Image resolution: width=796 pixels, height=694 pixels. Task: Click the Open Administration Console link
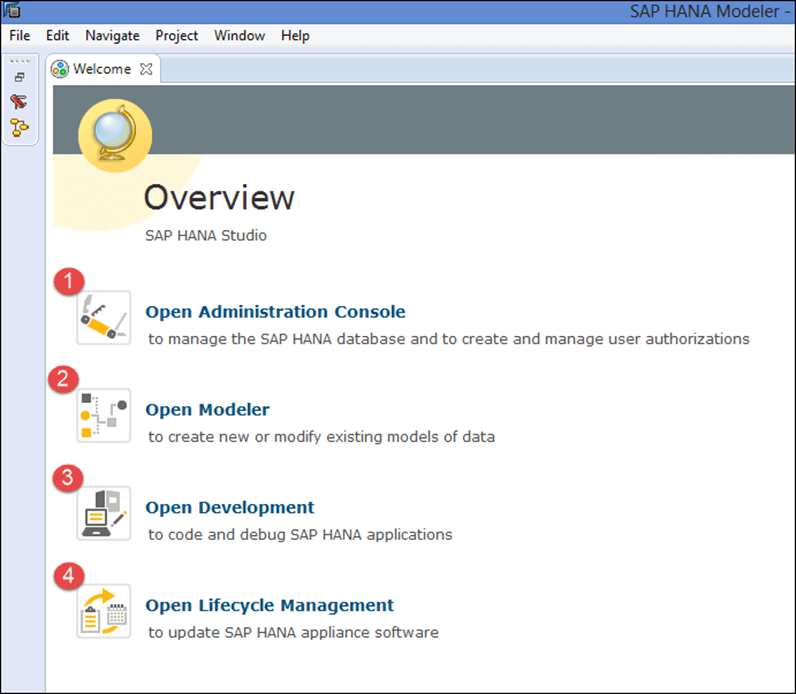click(x=275, y=312)
